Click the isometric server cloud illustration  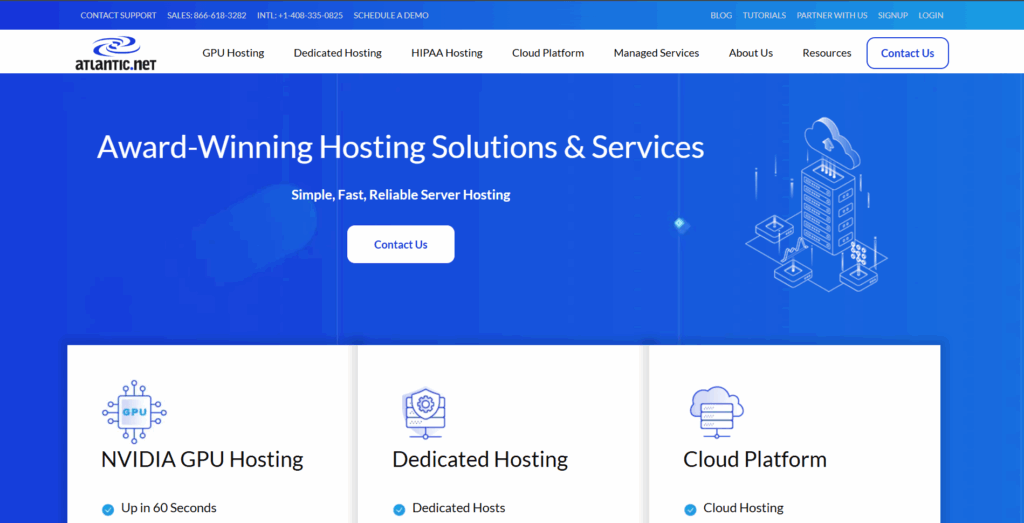[816, 205]
